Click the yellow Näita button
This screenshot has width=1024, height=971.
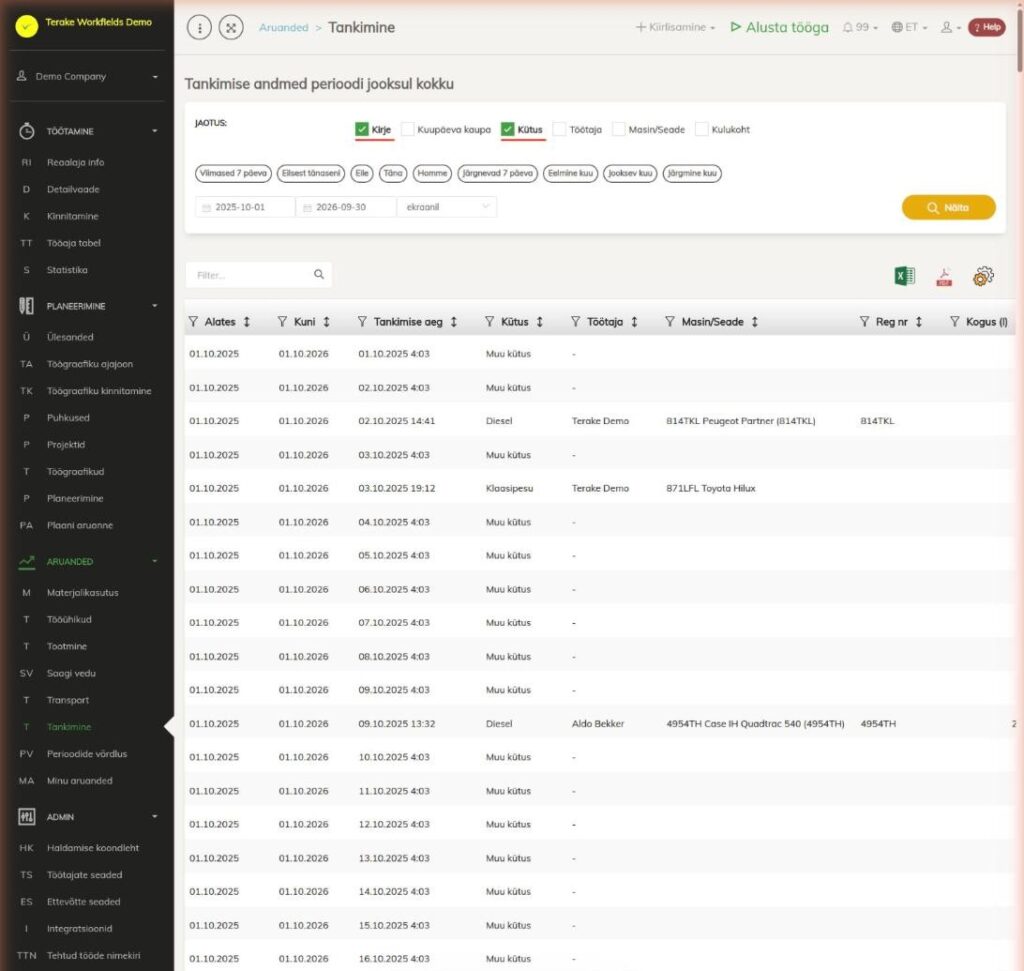pos(948,208)
